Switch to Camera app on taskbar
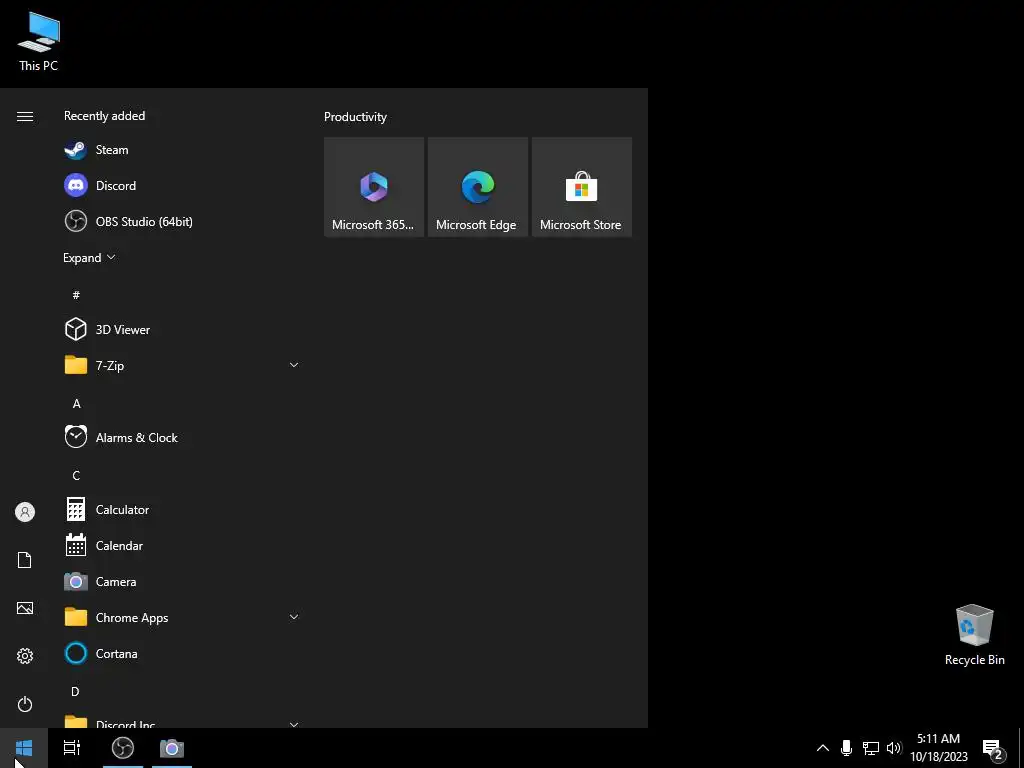 (x=172, y=748)
